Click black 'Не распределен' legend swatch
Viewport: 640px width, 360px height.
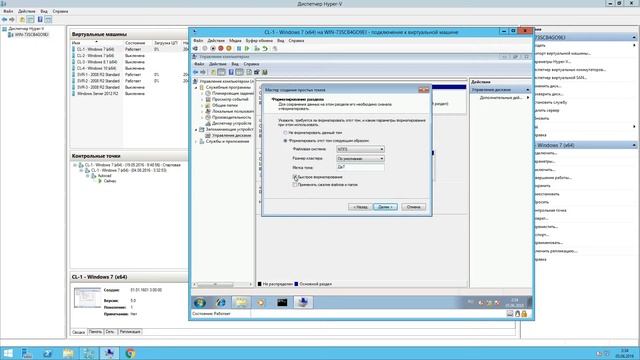pos(260,284)
